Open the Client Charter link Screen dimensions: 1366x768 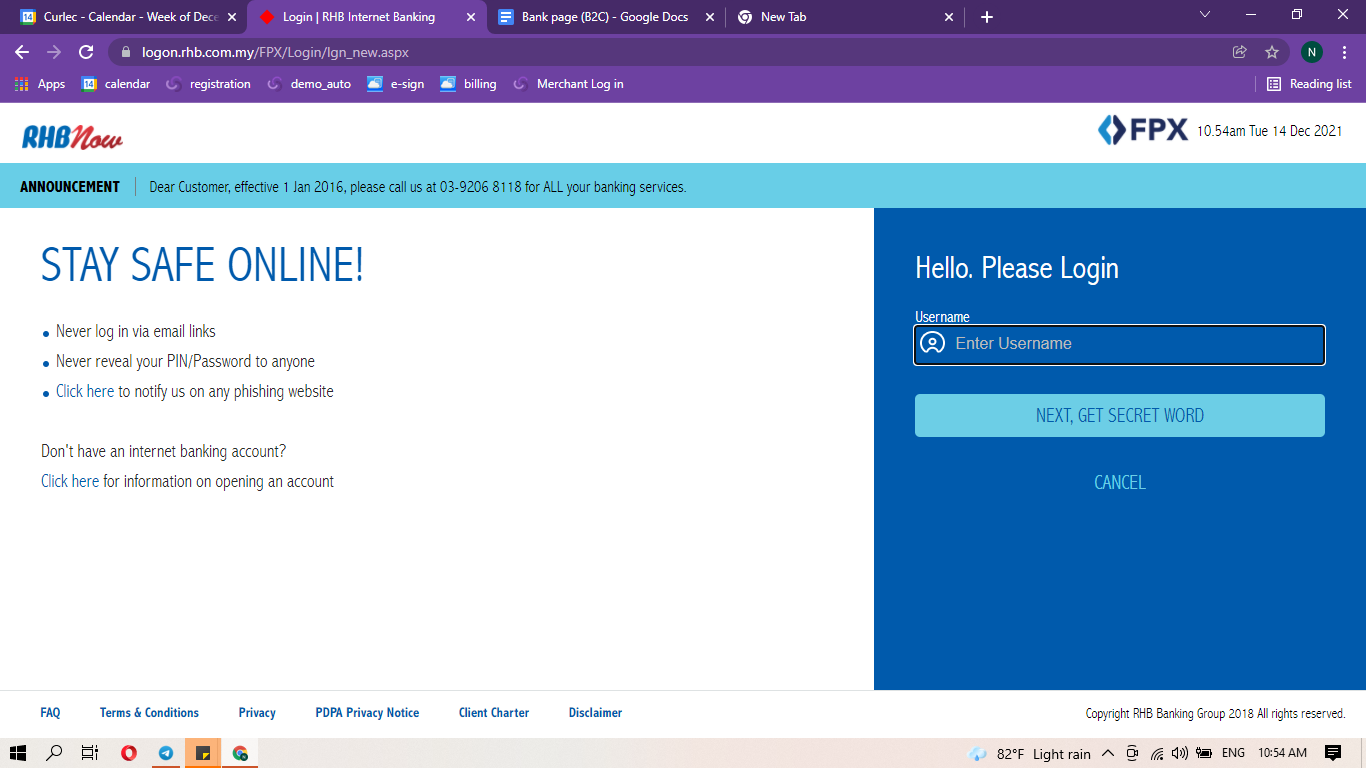pyautogui.click(x=494, y=713)
